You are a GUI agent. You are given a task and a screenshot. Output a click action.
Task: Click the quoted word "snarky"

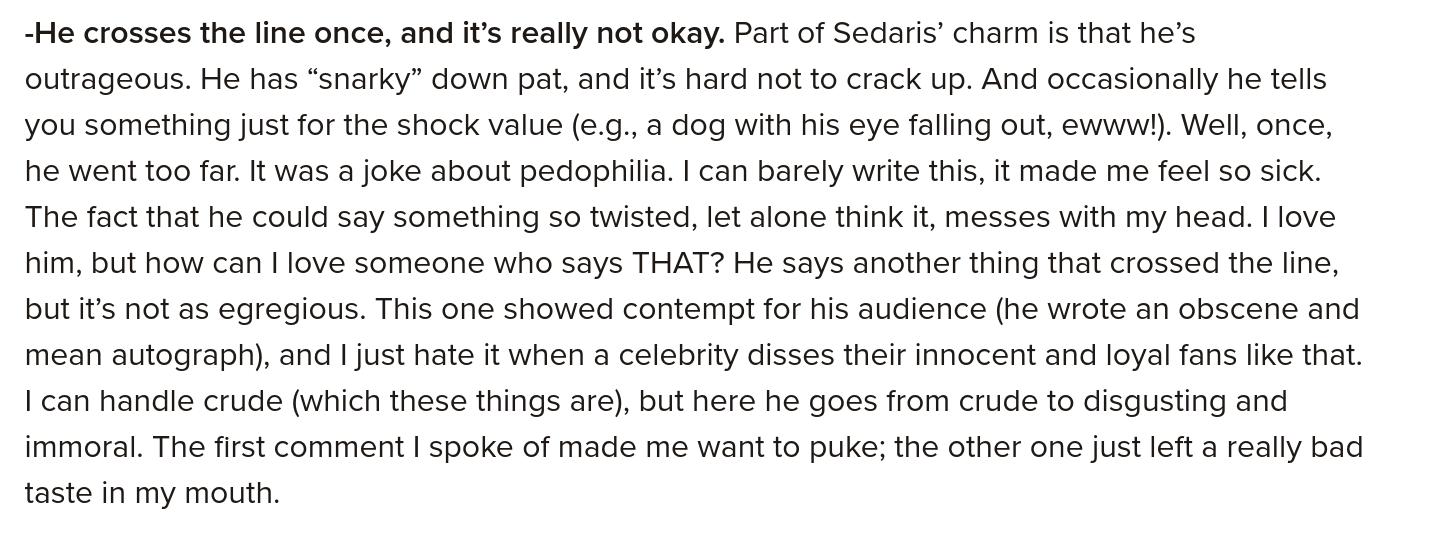[365, 79]
